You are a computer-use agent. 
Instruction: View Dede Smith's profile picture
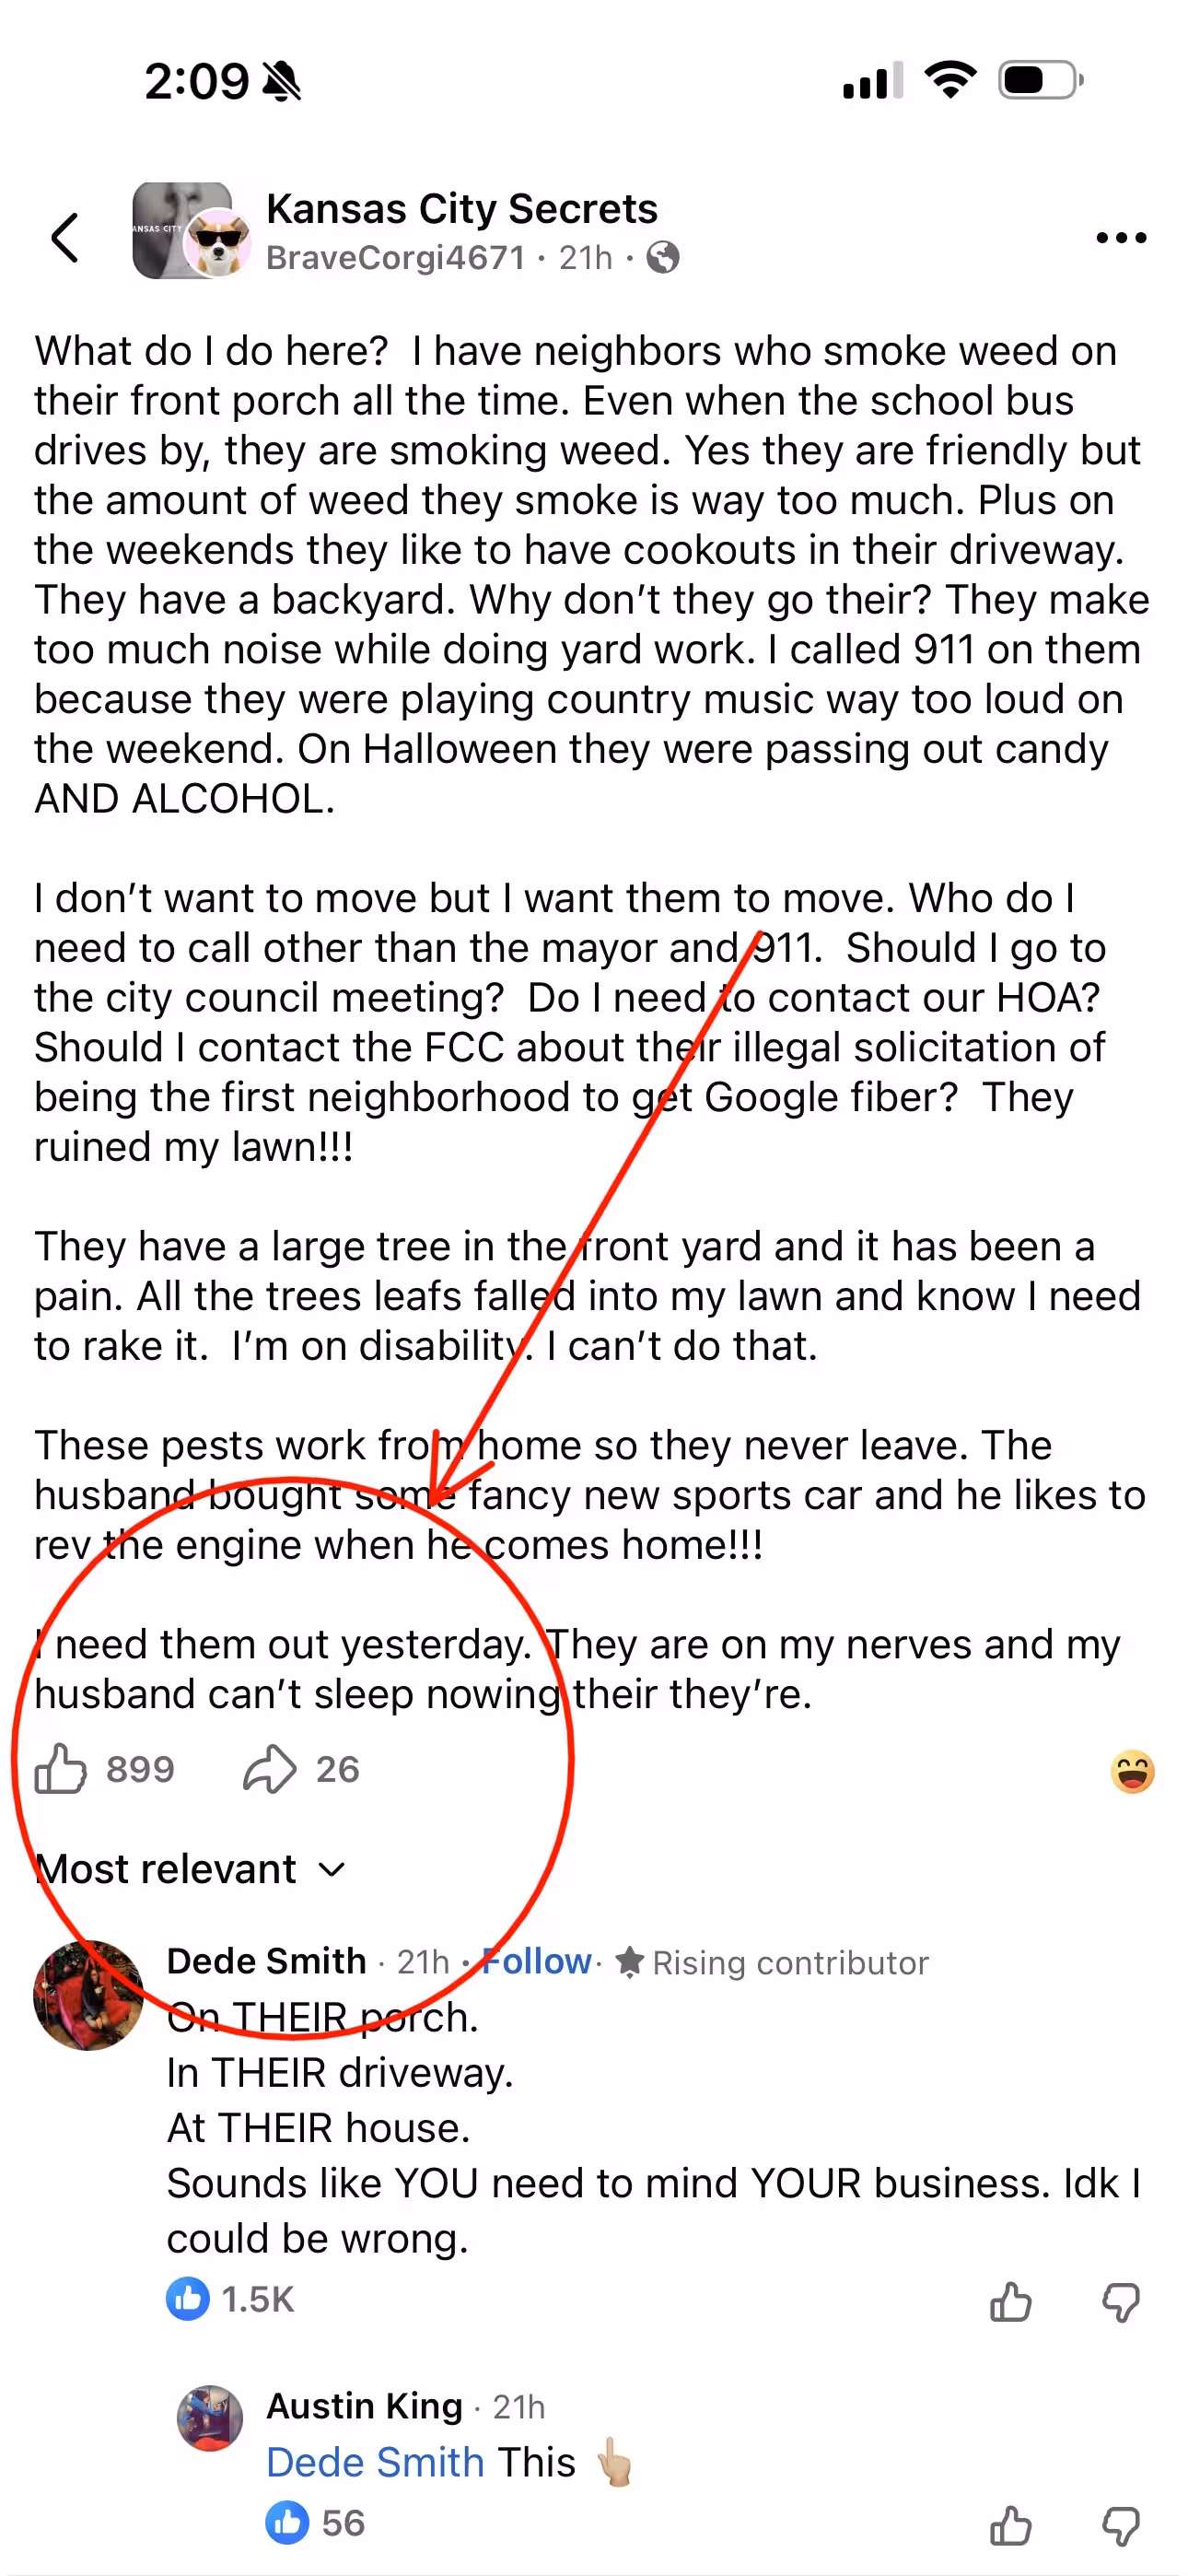point(88,1995)
